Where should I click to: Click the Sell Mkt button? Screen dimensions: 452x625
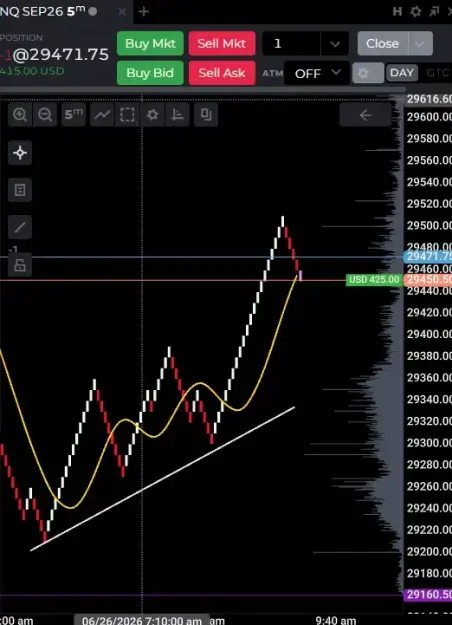(222, 43)
